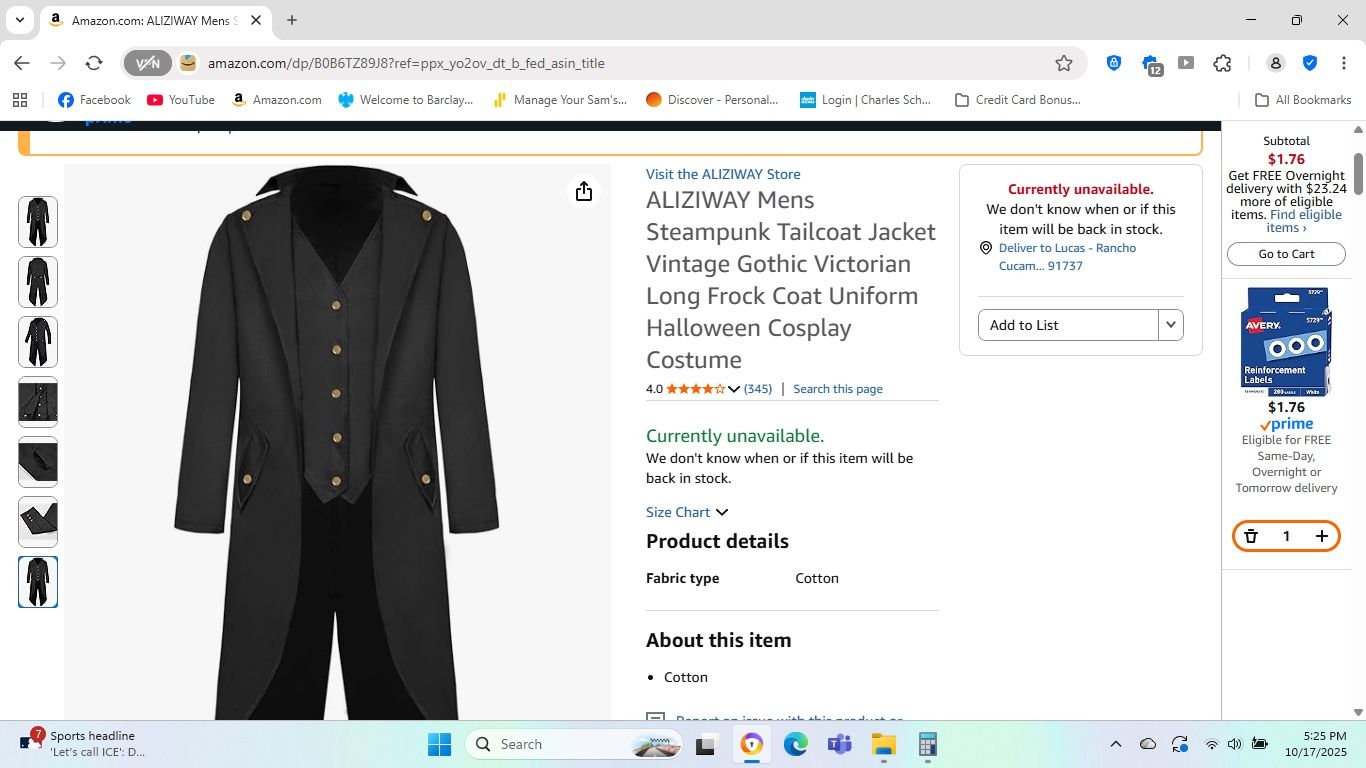Open the browser Extensions puzzle icon

[1222, 63]
